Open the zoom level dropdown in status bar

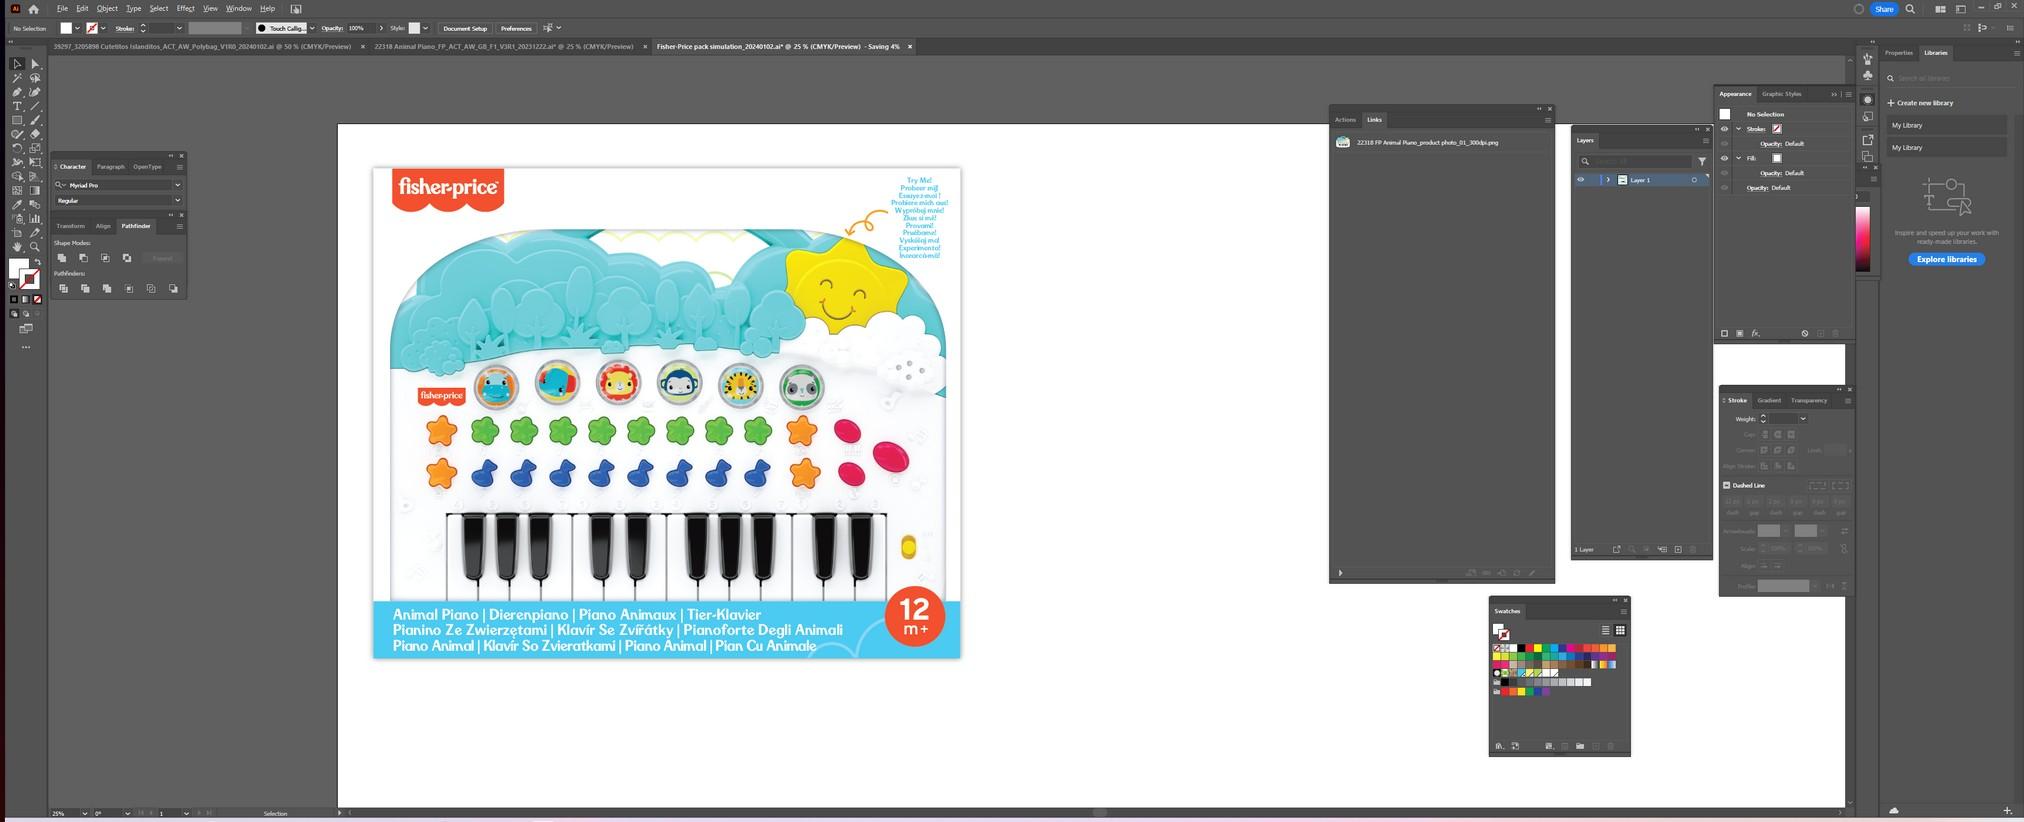(84, 813)
